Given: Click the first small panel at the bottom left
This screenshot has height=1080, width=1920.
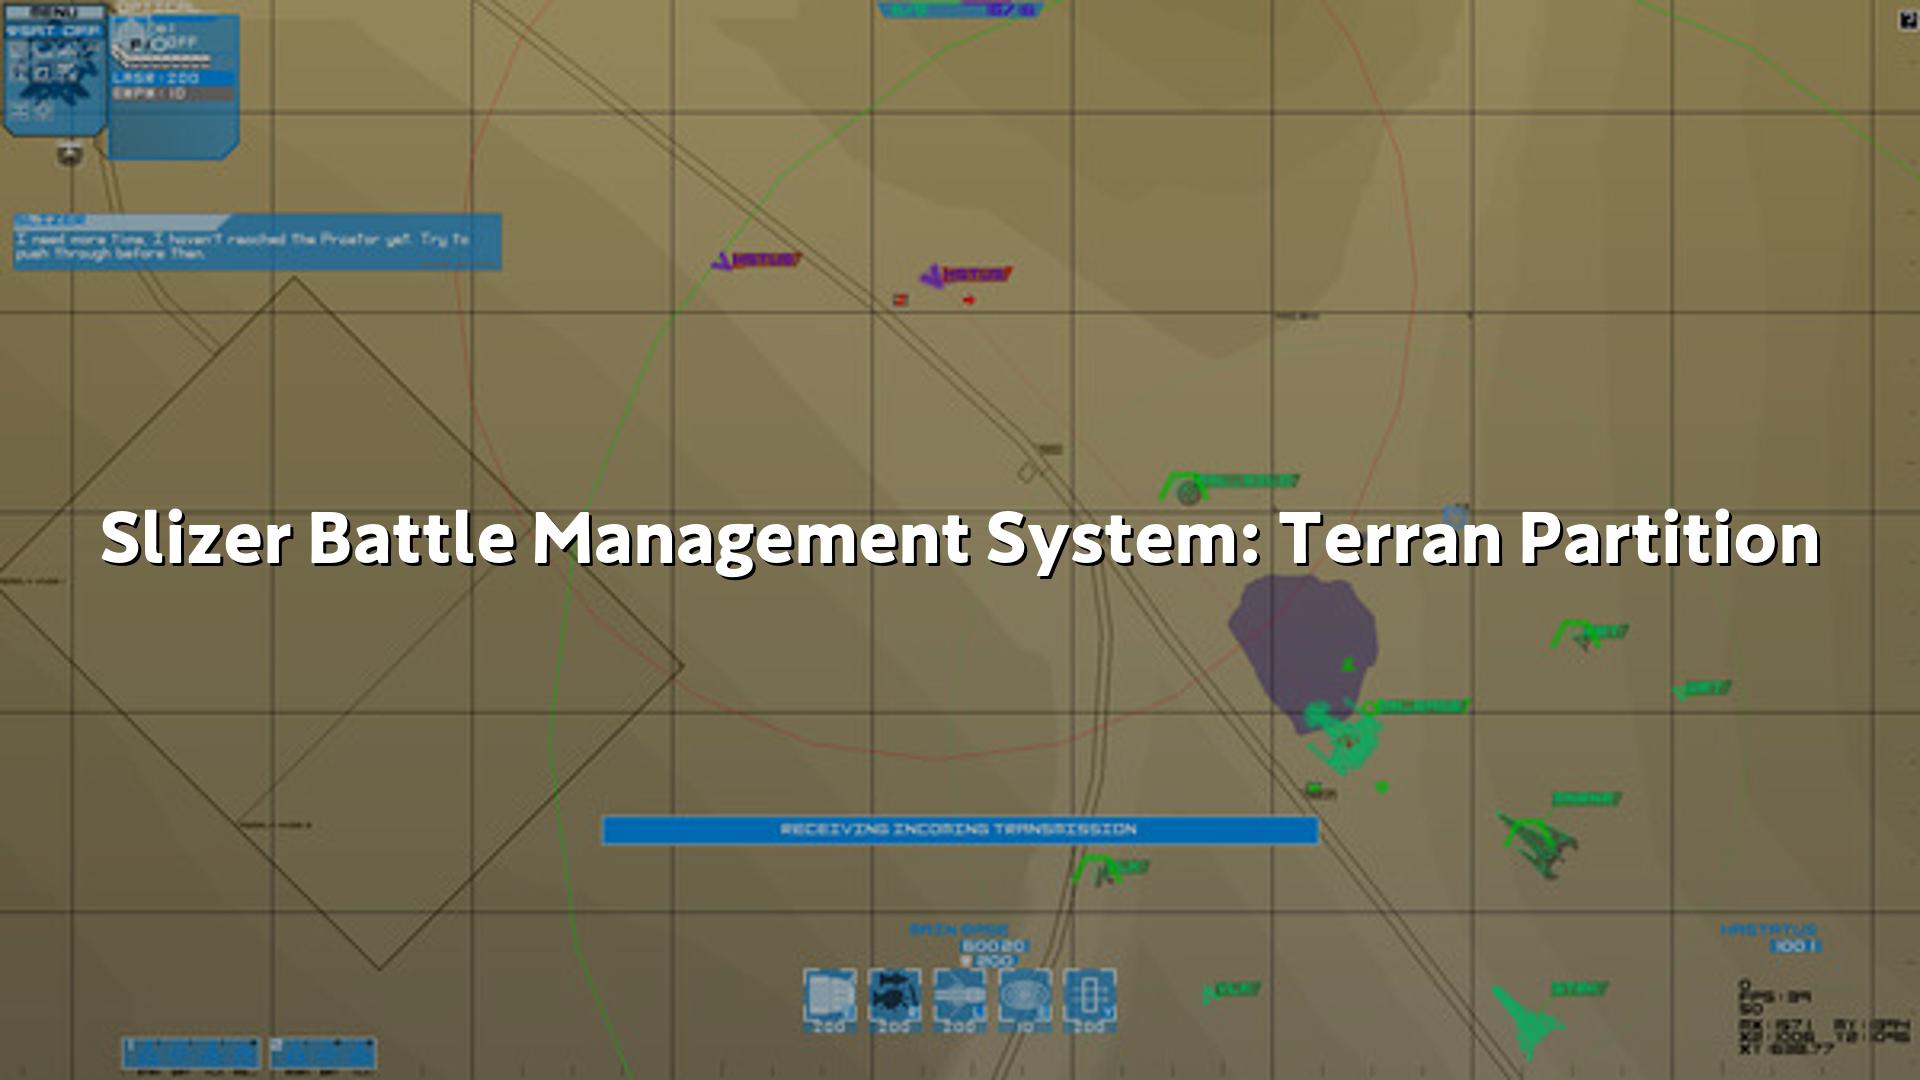Looking at the screenshot, I should 193,1053.
